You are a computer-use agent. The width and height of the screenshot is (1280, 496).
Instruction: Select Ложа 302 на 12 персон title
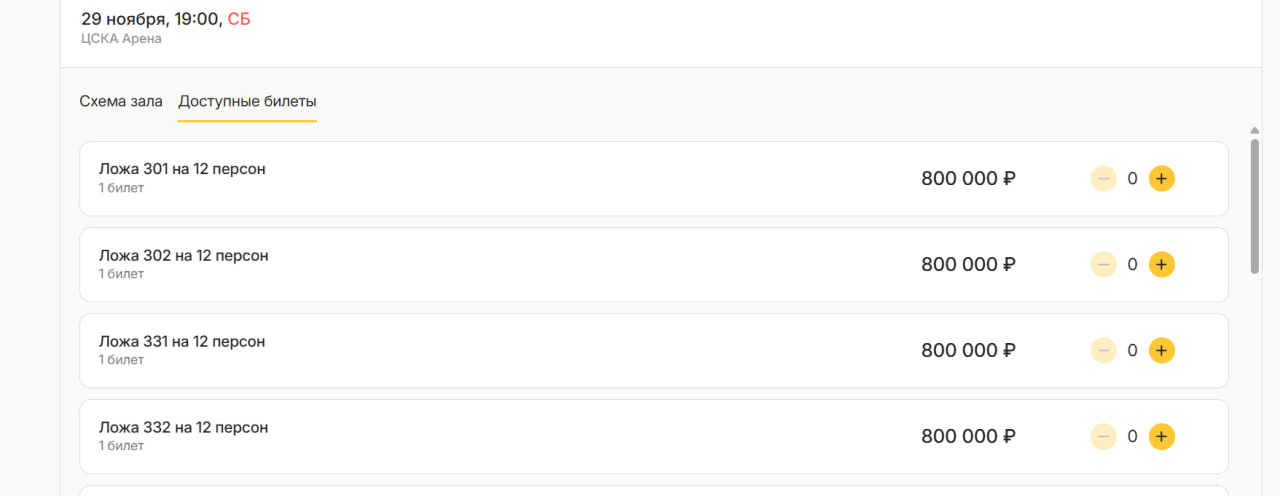(183, 255)
